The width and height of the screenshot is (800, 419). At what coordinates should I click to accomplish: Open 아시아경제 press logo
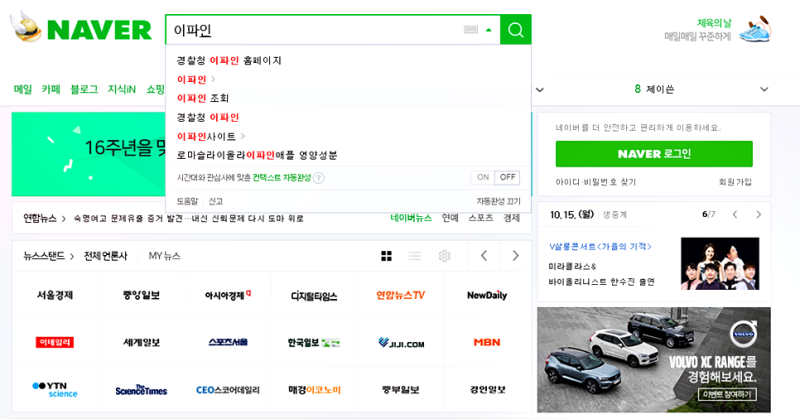(x=228, y=295)
